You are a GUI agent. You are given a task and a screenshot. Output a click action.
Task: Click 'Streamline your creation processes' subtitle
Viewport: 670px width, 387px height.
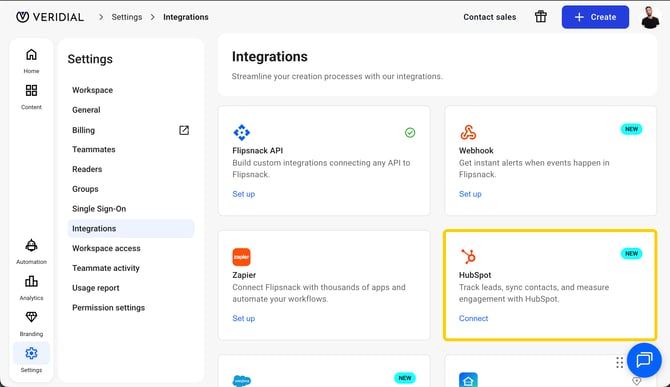pos(337,76)
